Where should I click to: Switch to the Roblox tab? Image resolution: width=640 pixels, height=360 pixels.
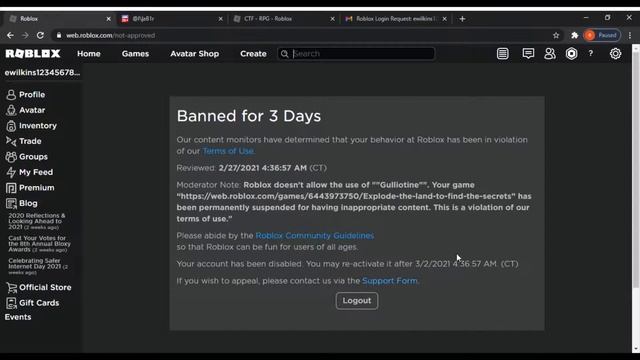pos(60,19)
